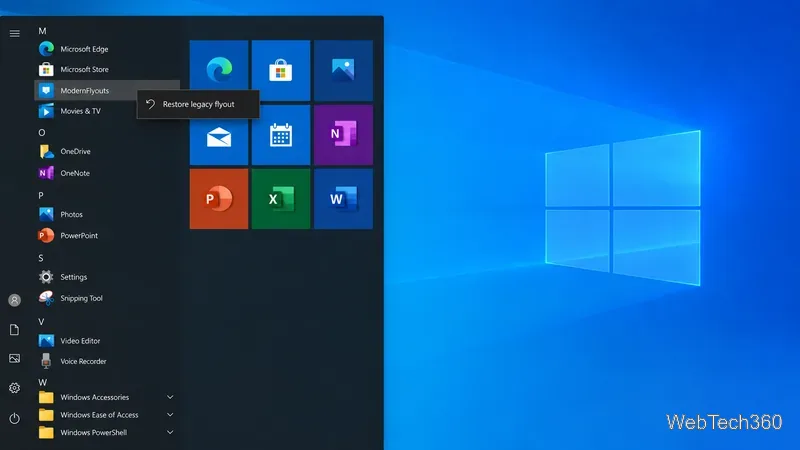800x450 pixels.
Task: Click the PowerPoint text in app list
Action: (x=79, y=235)
